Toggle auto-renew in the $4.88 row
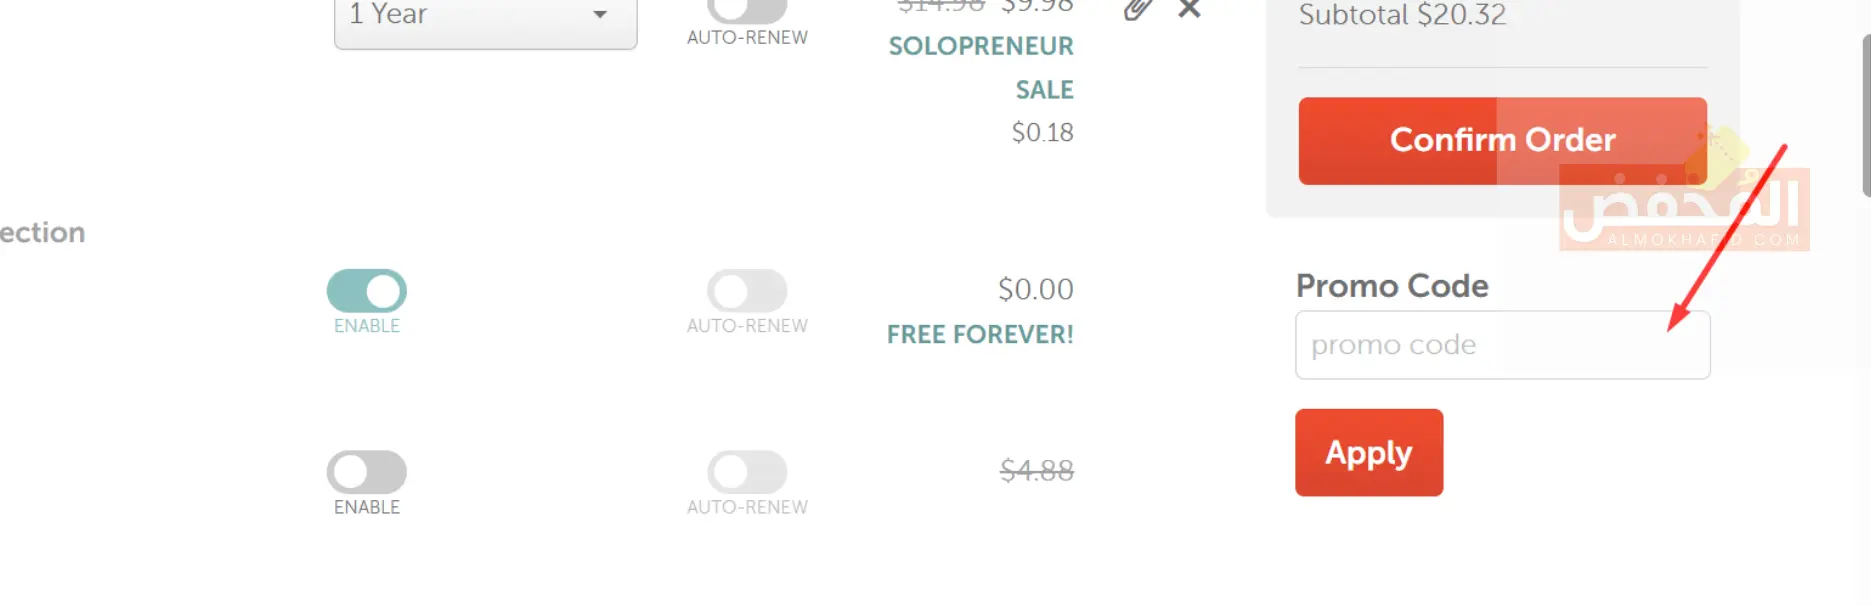The image size is (1871, 606). (747, 472)
